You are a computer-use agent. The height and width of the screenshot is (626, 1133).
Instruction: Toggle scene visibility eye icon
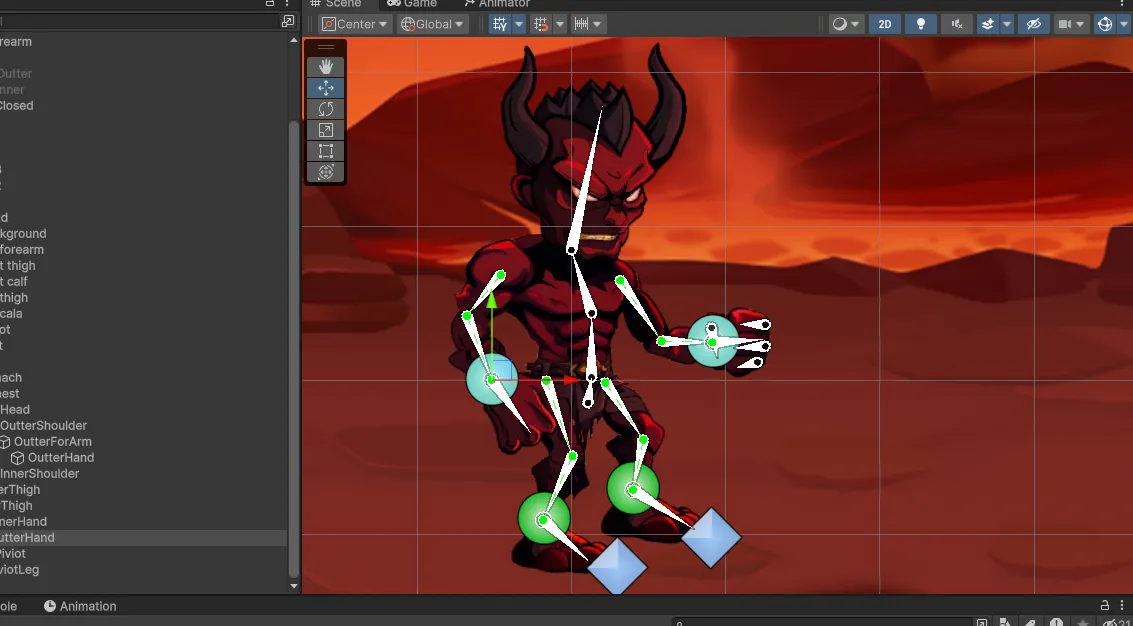(x=1033, y=24)
